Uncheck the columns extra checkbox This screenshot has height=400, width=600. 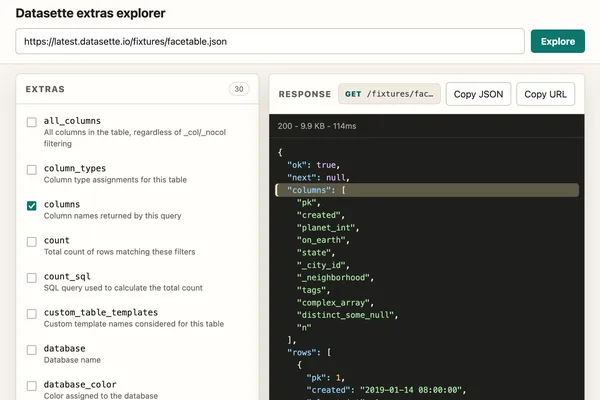pyautogui.click(x=32, y=206)
